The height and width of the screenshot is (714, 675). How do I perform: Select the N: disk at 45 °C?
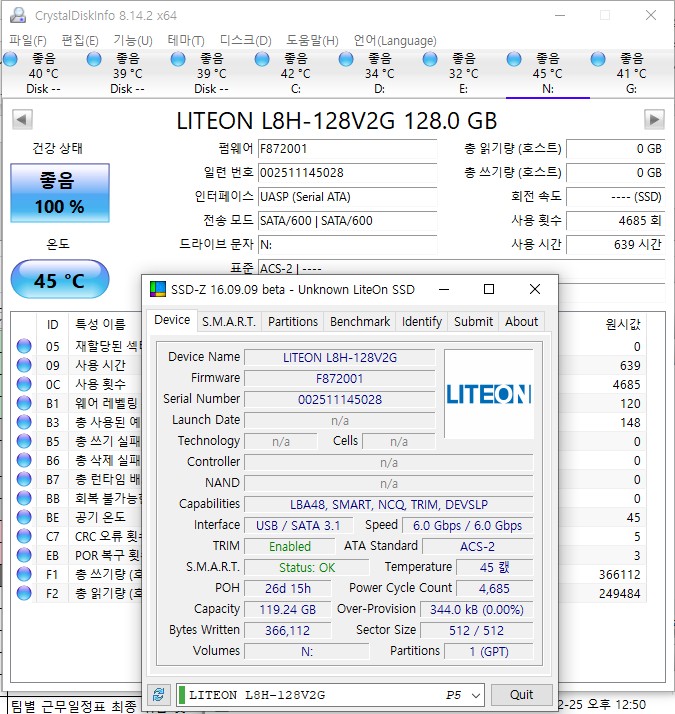click(x=547, y=73)
